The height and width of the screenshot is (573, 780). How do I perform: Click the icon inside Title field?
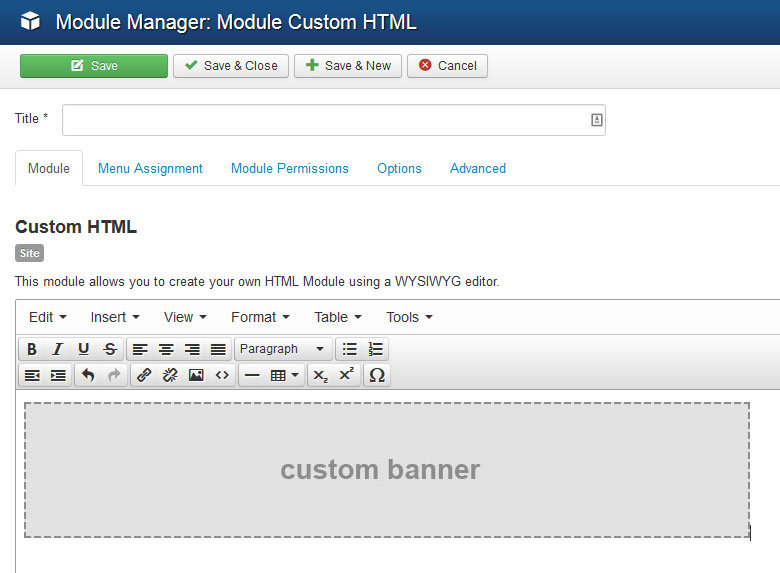click(596, 120)
